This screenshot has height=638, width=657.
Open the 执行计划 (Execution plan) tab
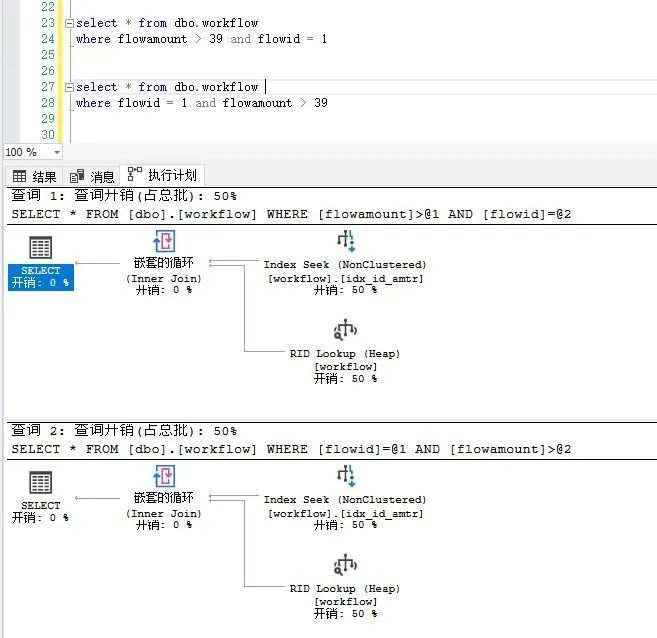[x=162, y=176]
